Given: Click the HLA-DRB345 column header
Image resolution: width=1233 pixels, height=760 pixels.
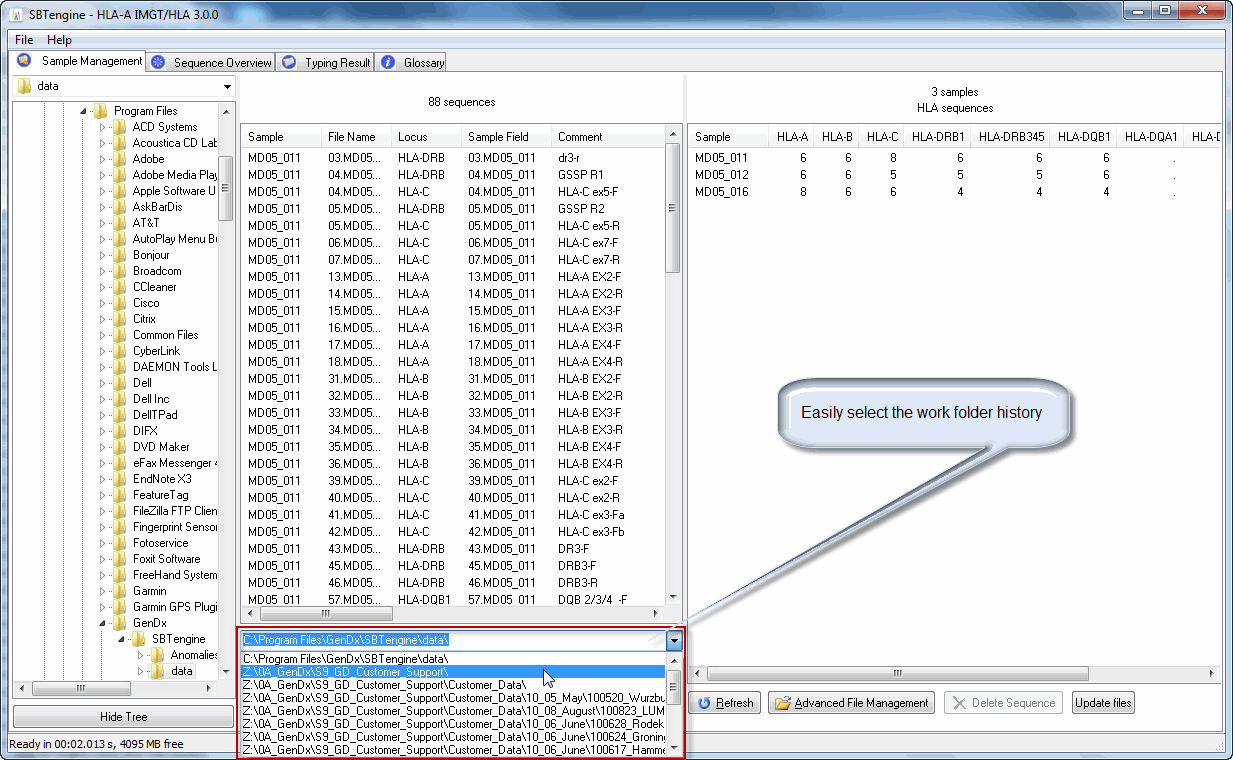Looking at the screenshot, I should click(1011, 137).
